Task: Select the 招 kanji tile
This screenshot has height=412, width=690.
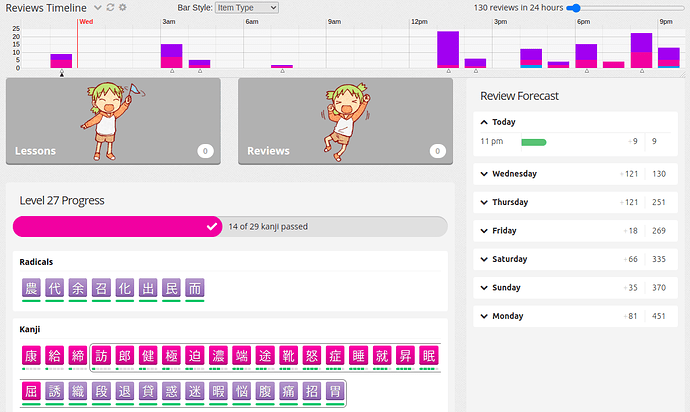Action: coord(312,391)
